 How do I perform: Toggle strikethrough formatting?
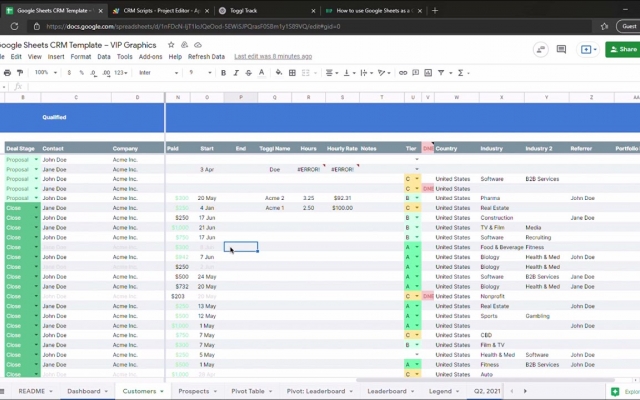tap(249, 73)
